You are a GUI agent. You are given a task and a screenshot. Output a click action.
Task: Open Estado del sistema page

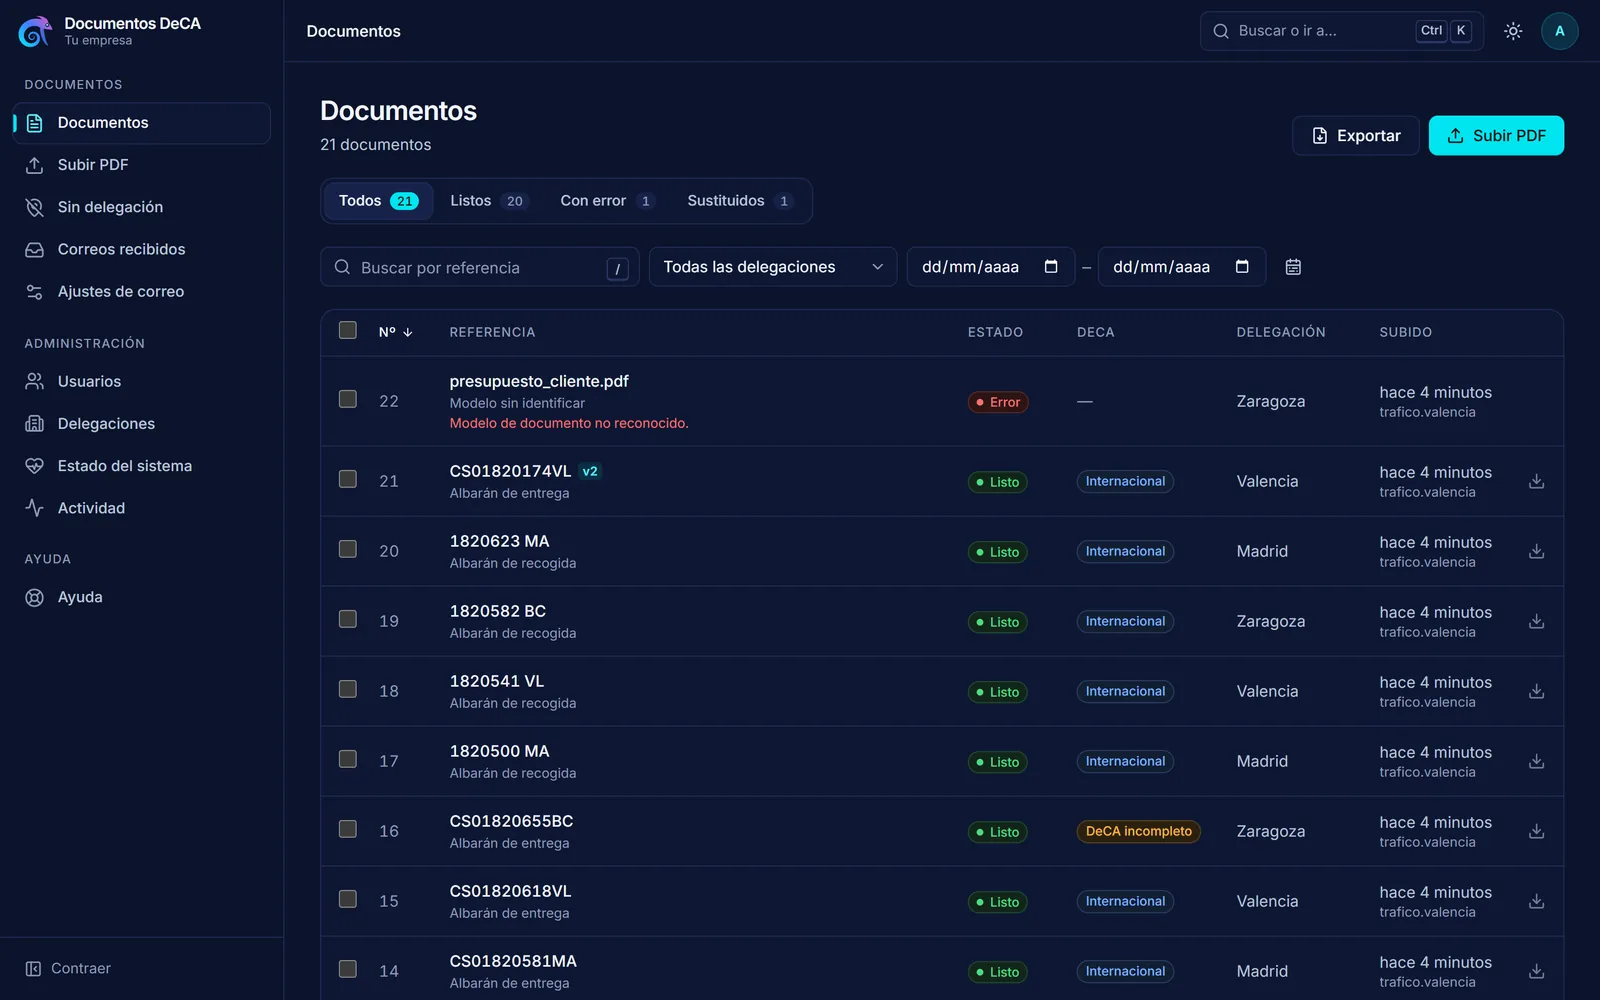[x=141, y=466]
